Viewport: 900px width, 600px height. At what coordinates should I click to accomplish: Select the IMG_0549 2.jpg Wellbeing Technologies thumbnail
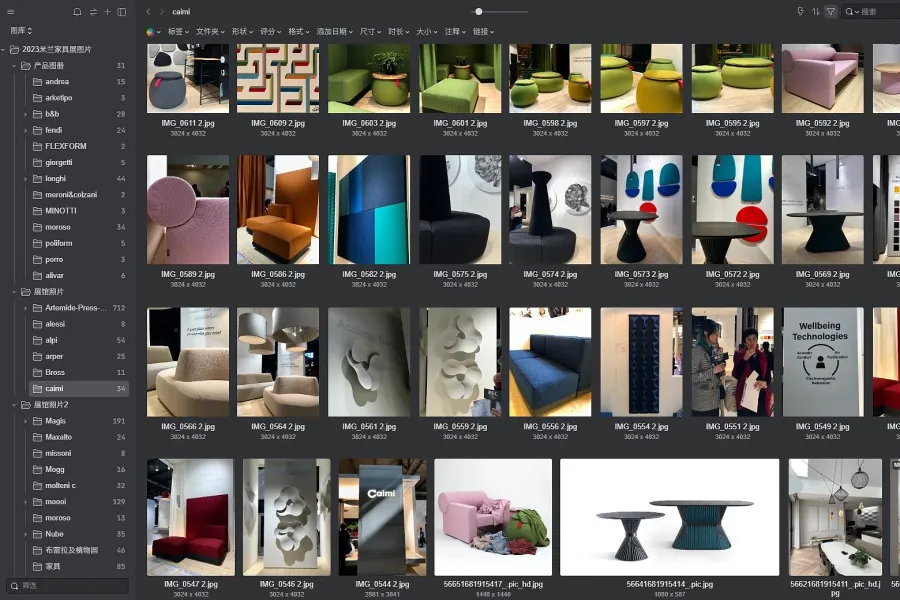coord(823,362)
